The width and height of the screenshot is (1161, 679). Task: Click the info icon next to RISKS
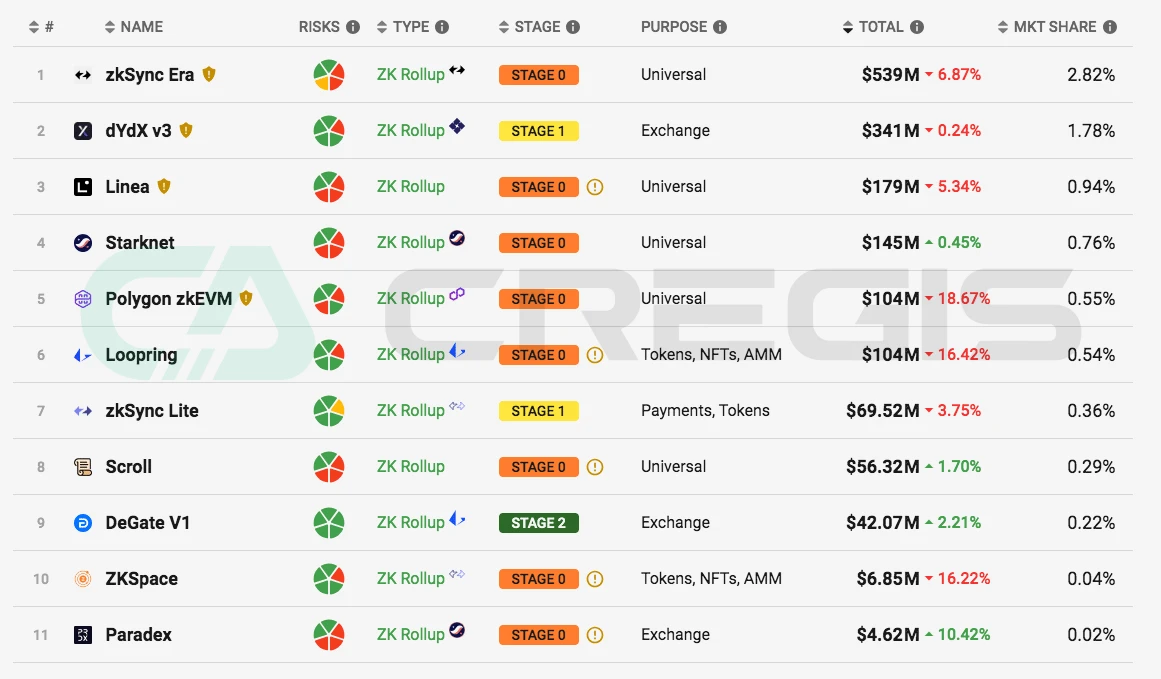pos(353,27)
